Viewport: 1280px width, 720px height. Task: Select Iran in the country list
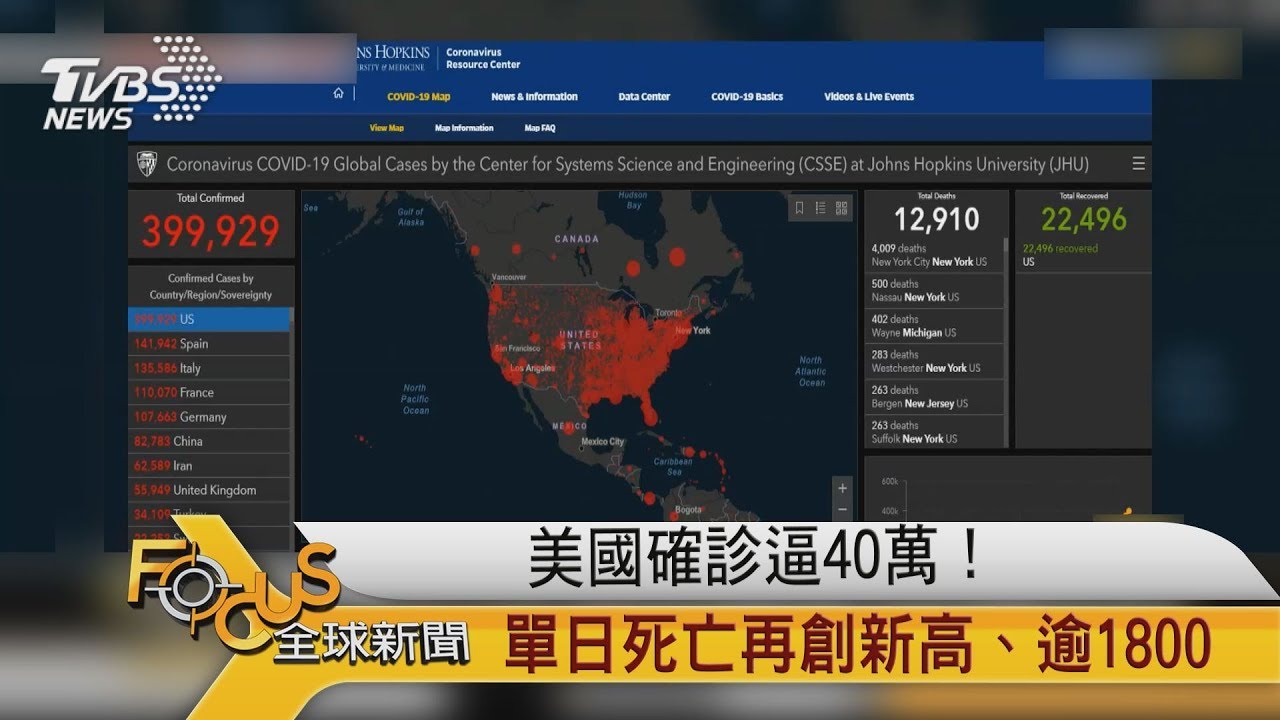[210, 465]
